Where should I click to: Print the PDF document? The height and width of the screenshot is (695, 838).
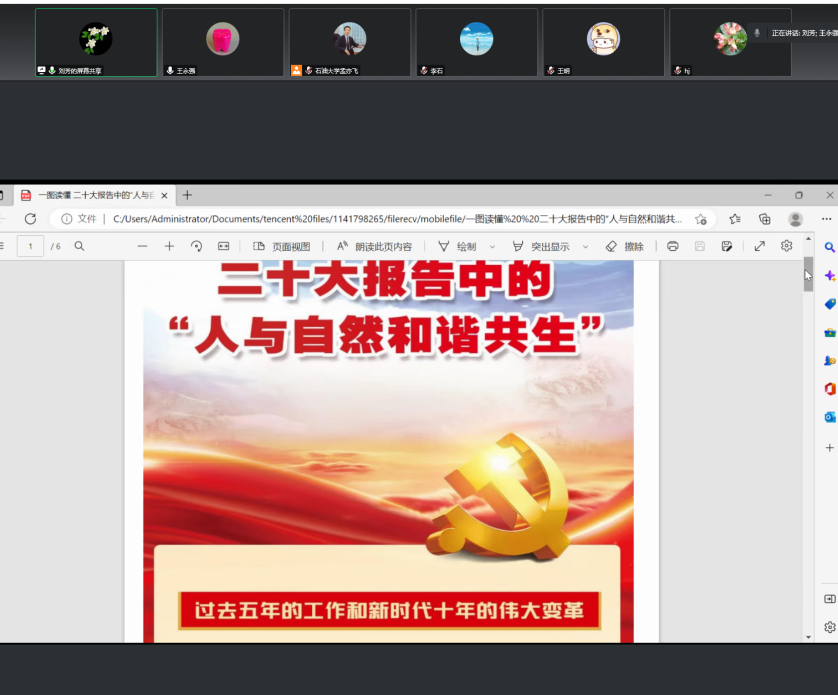click(673, 246)
